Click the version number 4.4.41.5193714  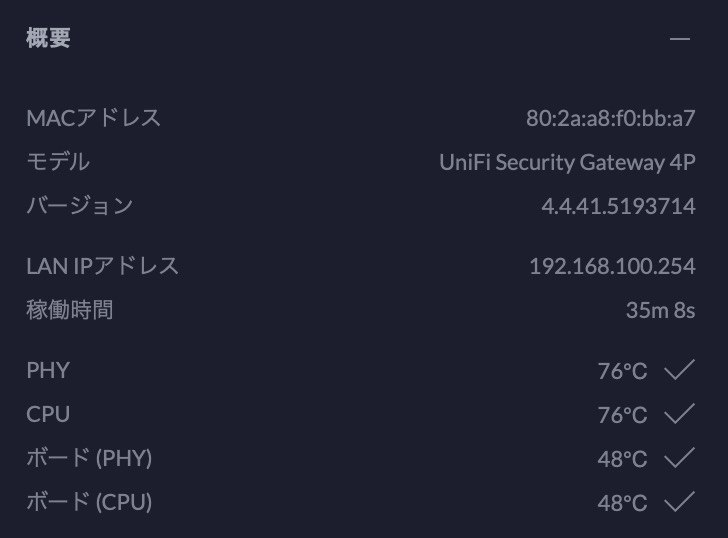(618, 206)
